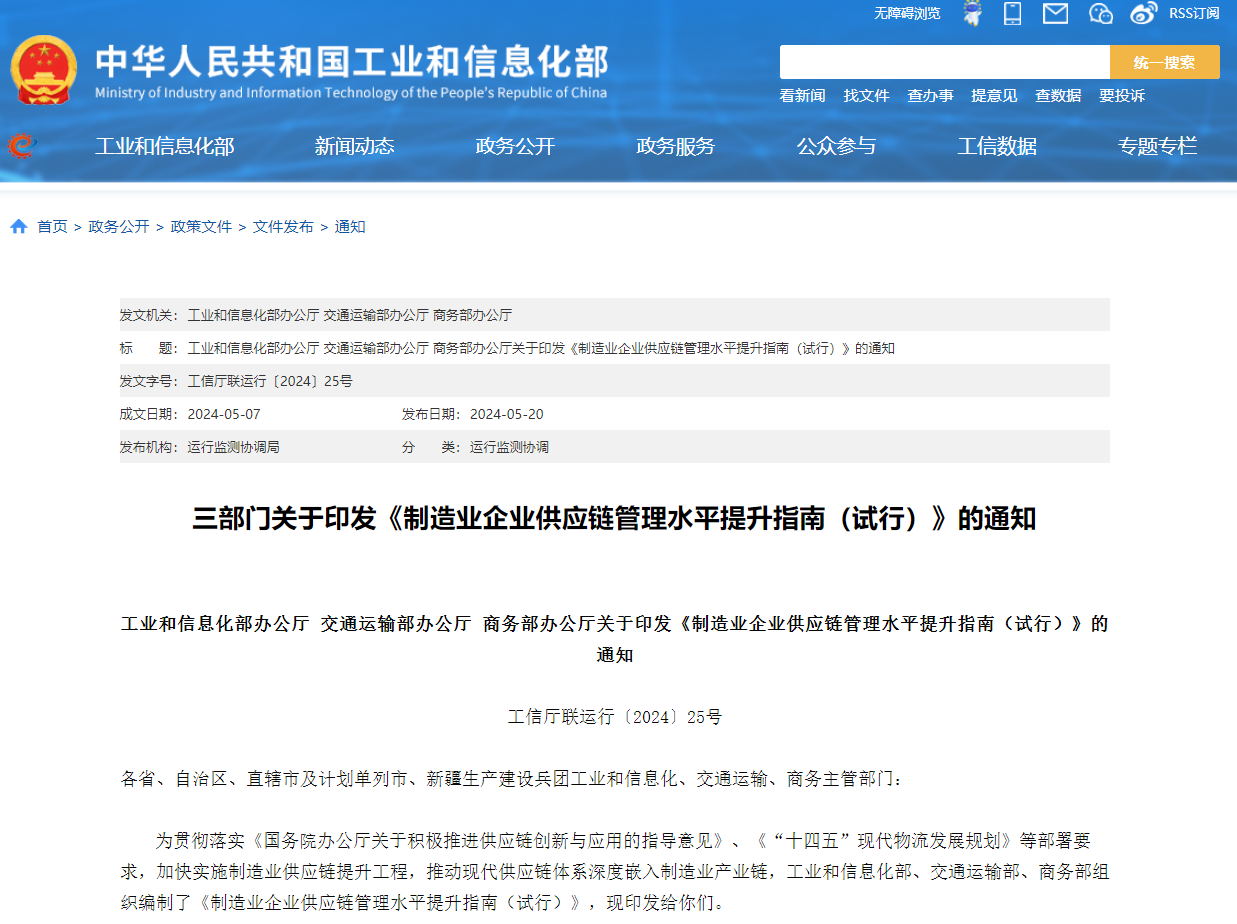Open the 工信数据 navigation tab
The width and height of the screenshot is (1237, 924).
point(997,146)
